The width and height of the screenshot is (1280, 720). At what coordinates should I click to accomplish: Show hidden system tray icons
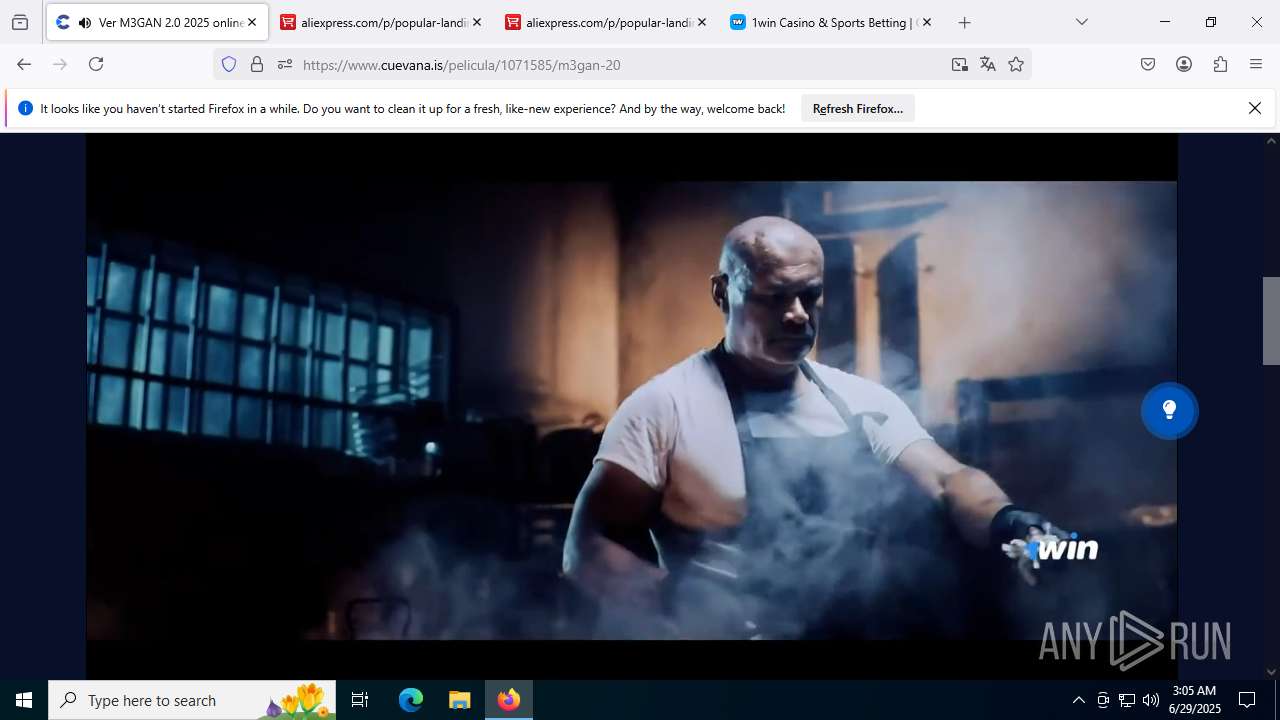tap(1078, 700)
